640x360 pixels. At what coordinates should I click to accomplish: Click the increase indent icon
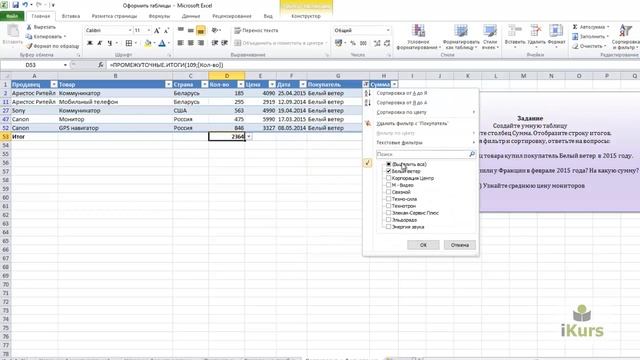(224, 43)
